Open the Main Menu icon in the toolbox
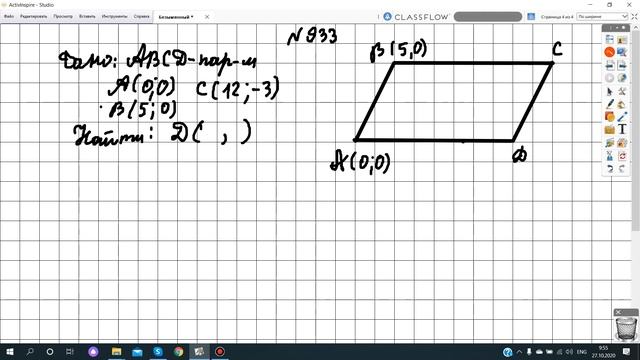 pyautogui.click(x=609, y=40)
